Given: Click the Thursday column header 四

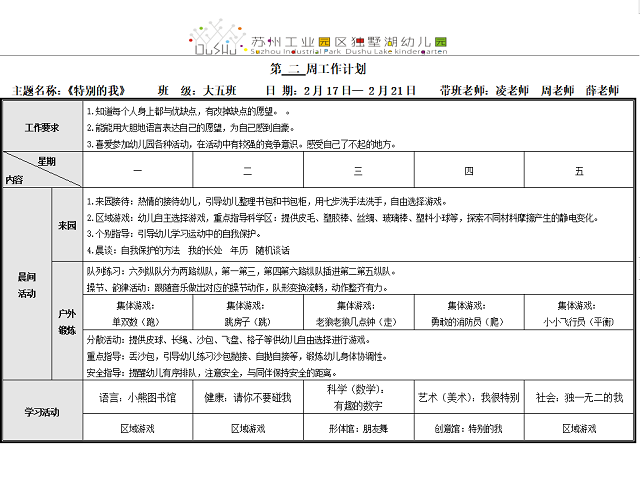Looking at the screenshot, I should [469, 170].
